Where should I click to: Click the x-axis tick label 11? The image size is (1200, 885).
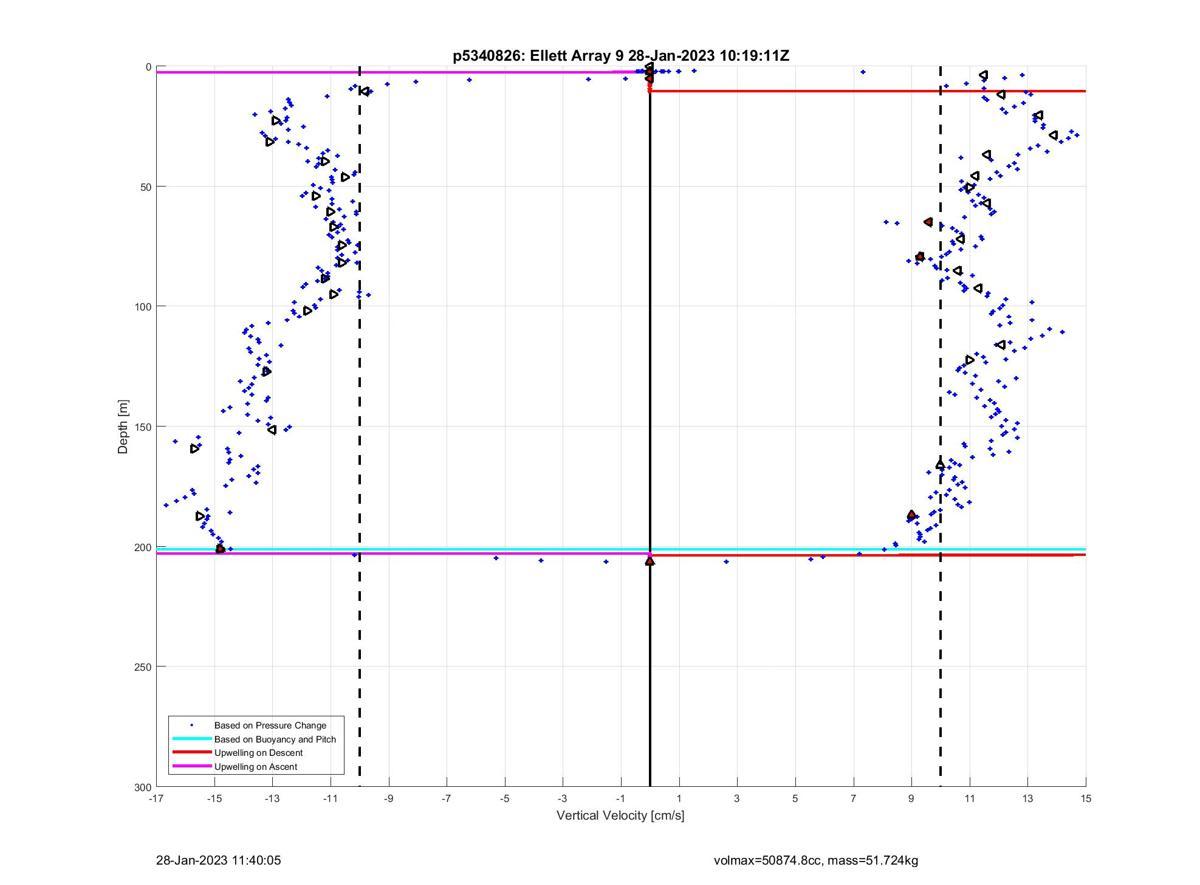click(x=970, y=799)
